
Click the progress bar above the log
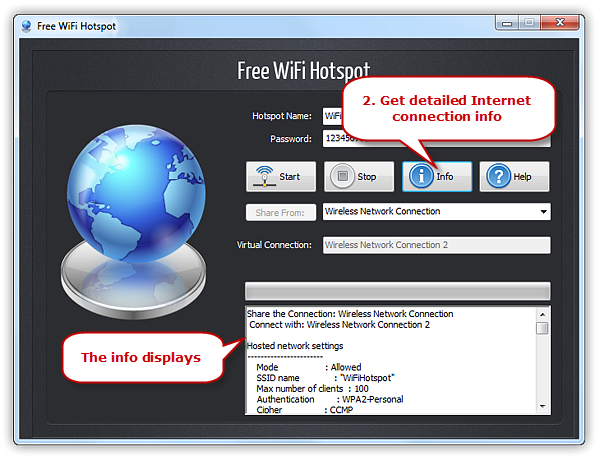click(x=398, y=291)
